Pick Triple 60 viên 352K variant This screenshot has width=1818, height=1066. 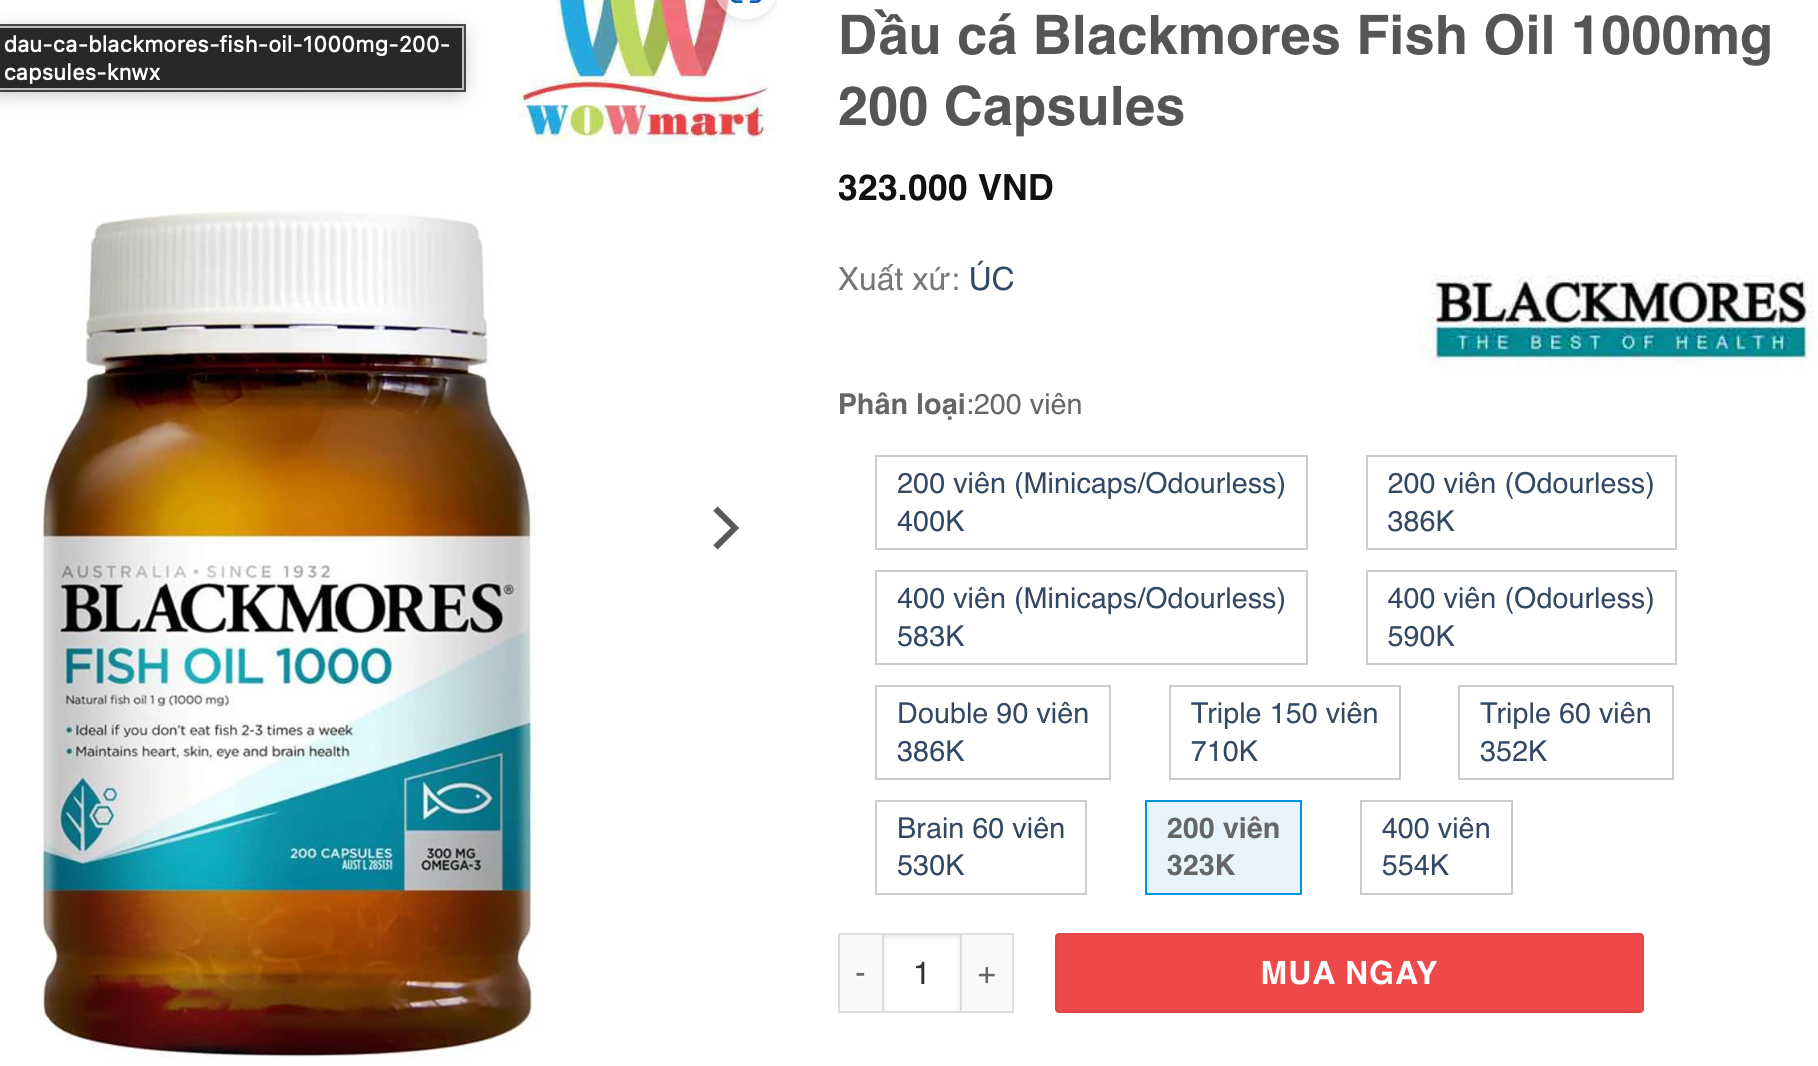1566,732
